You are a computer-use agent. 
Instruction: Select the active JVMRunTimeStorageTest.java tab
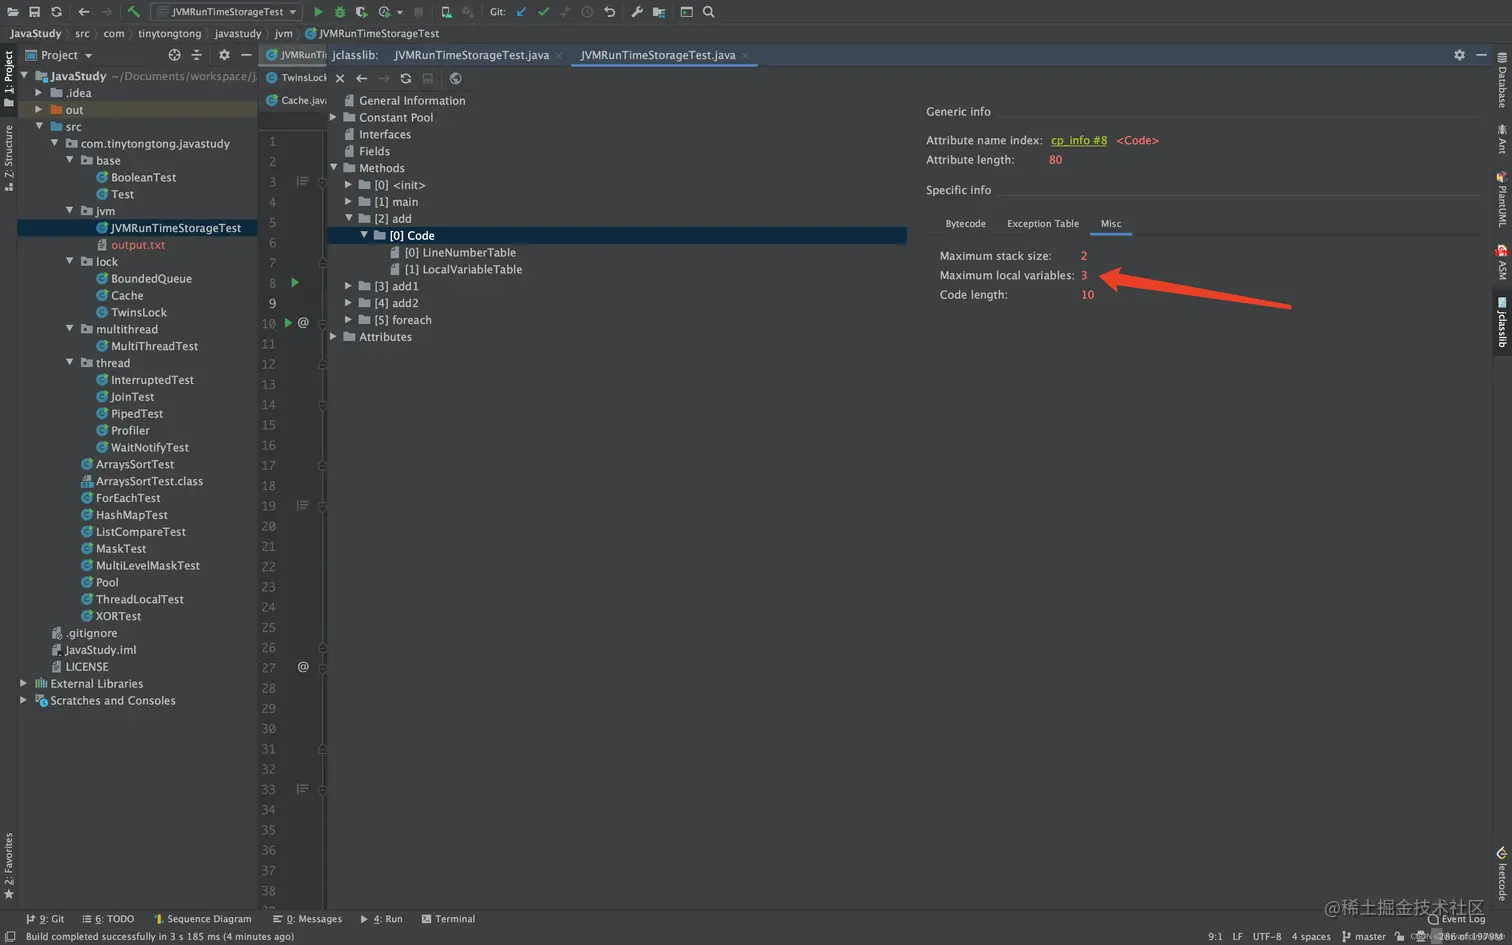point(658,55)
